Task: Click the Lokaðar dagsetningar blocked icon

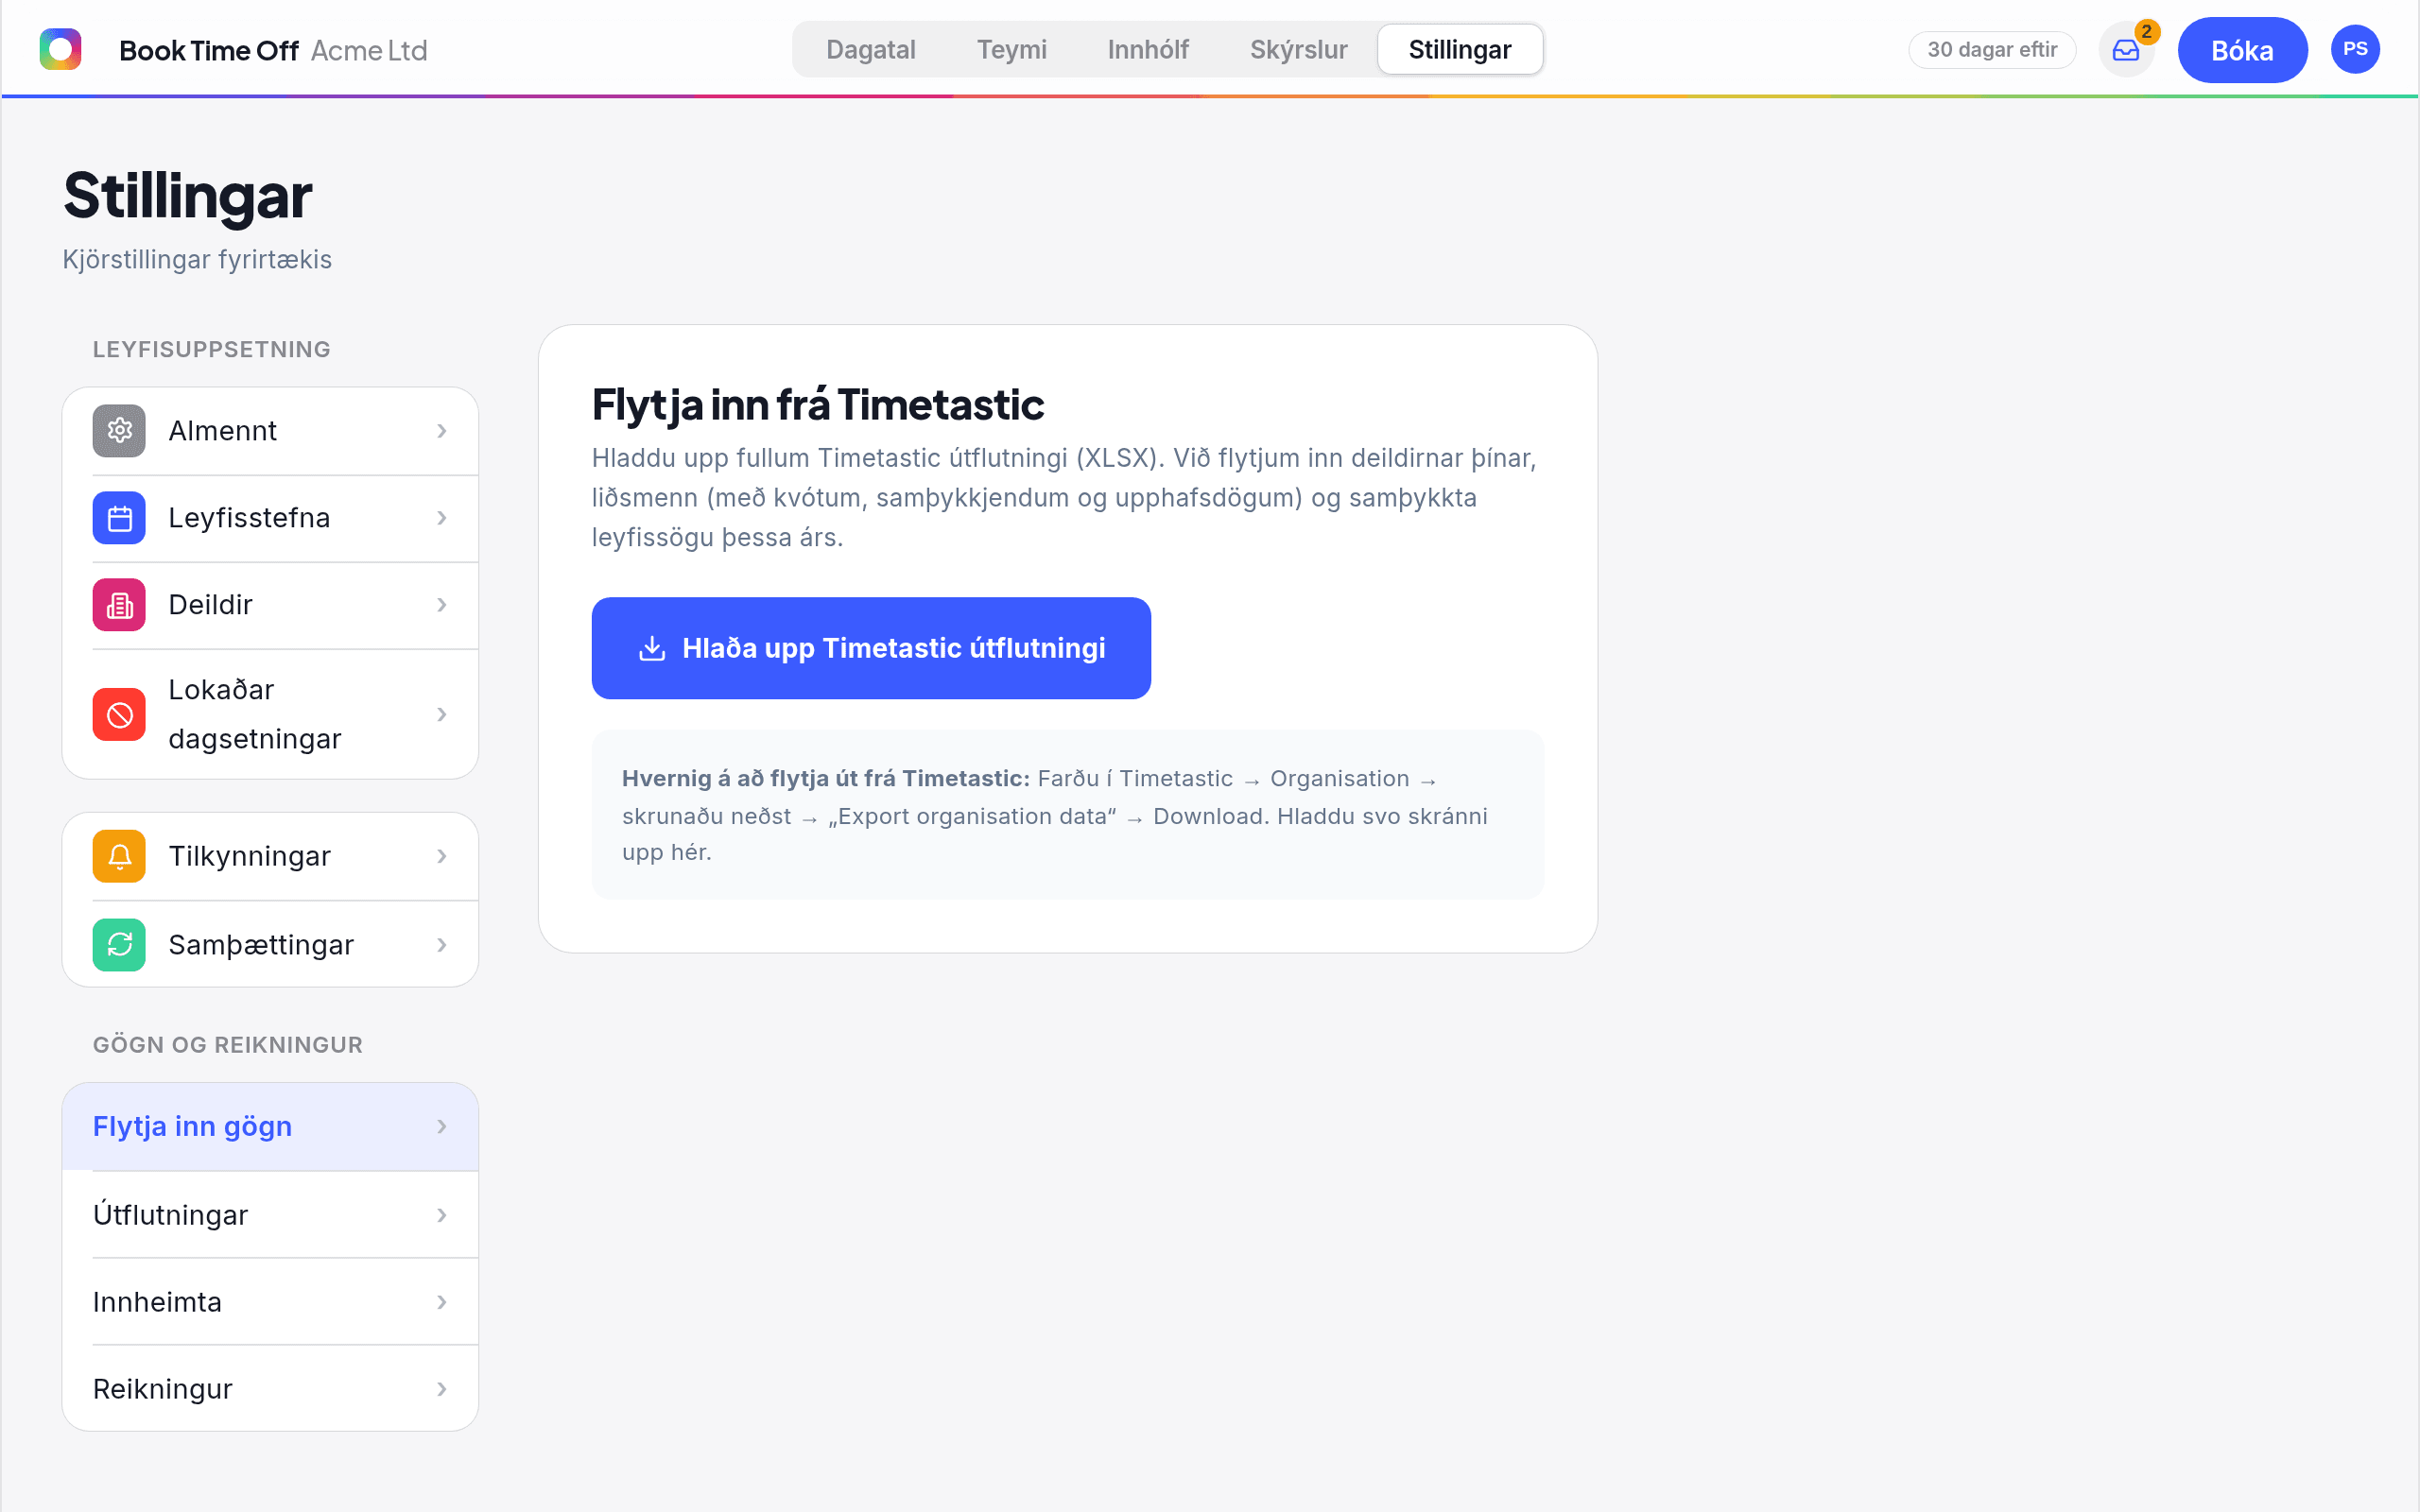Action: (x=119, y=714)
